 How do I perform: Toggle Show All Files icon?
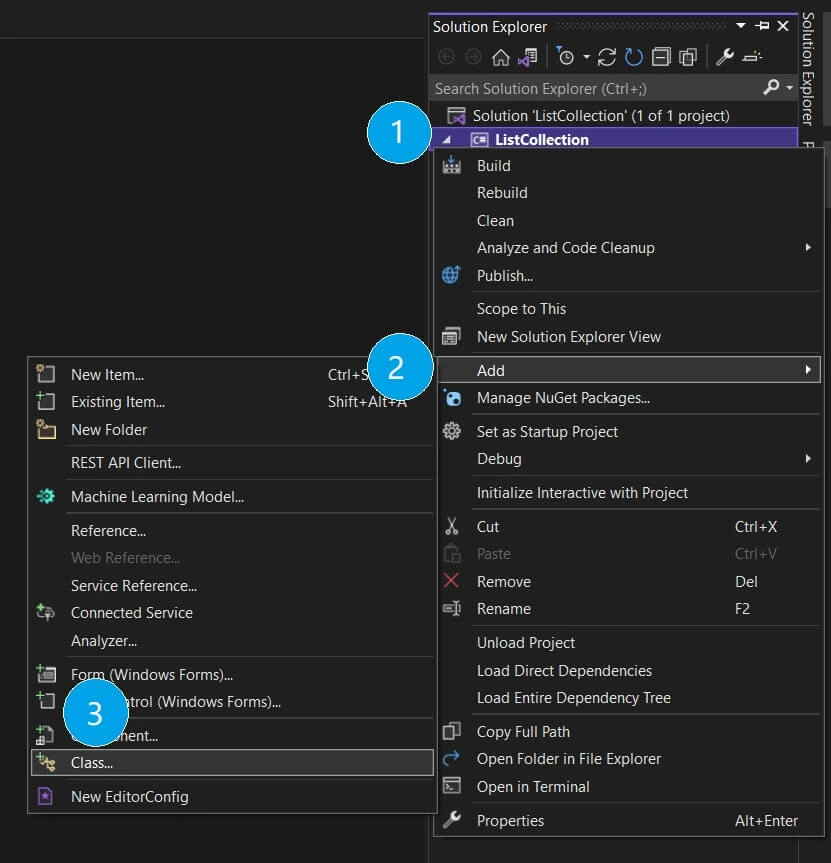(x=688, y=57)
